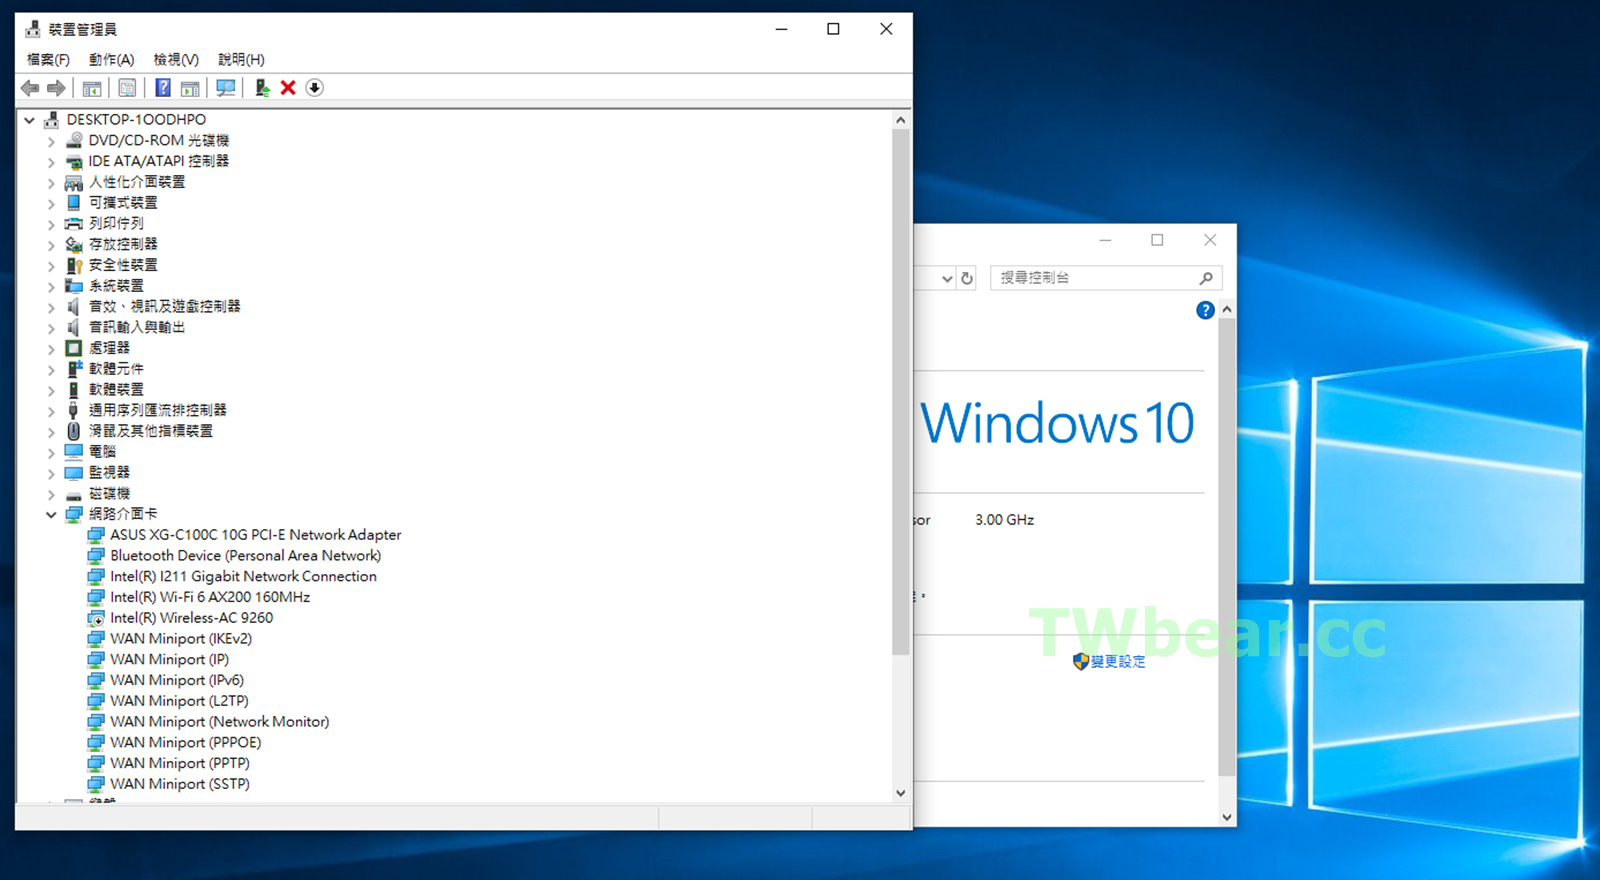Click the Update driver toolbar icon
The width and height of the screenshot is (1600, 880).
tap(262, 88)
